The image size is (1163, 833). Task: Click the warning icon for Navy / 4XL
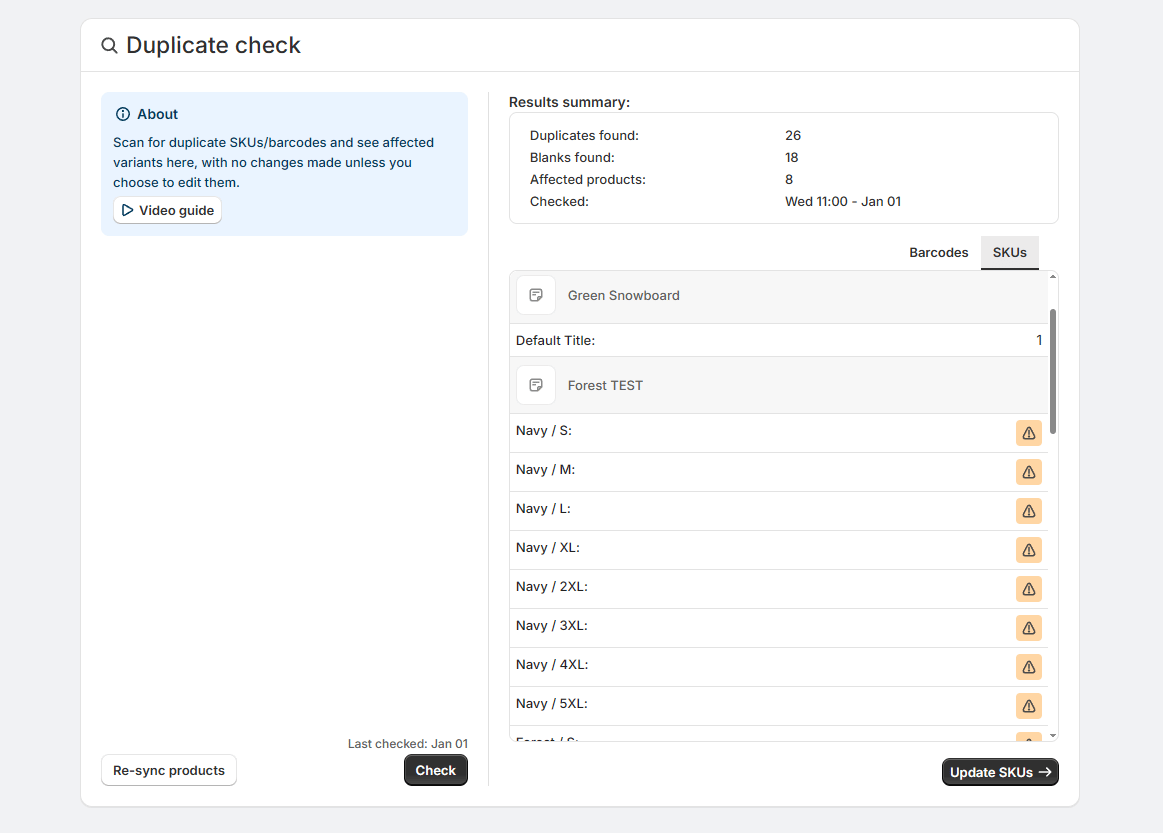[x=1028, y=667]
